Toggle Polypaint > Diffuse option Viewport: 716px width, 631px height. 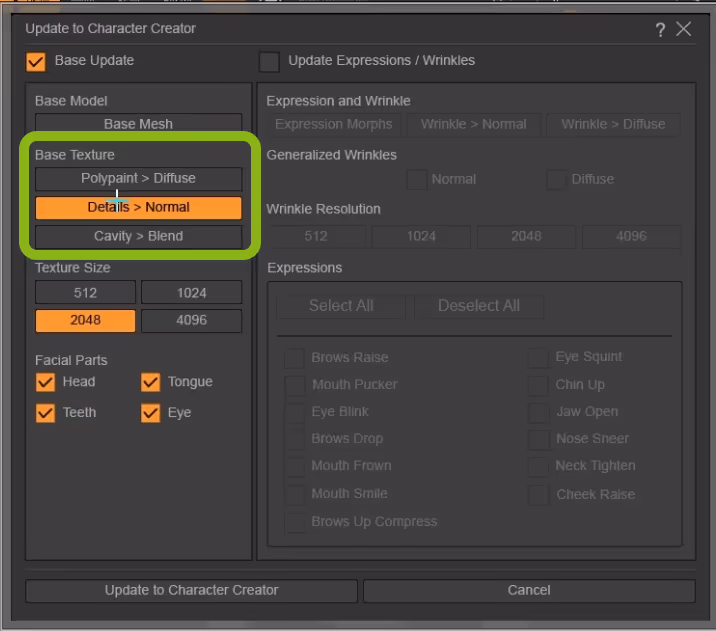[x=138, y=178]
